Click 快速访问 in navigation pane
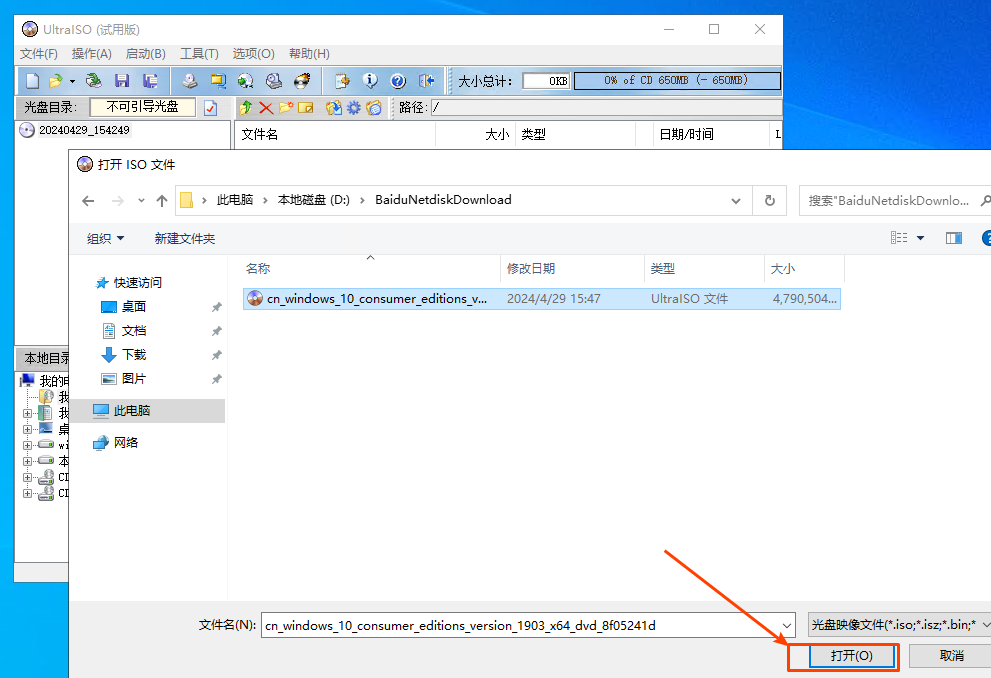This screenshot has width=991, height=678. (x=137, y=282)
